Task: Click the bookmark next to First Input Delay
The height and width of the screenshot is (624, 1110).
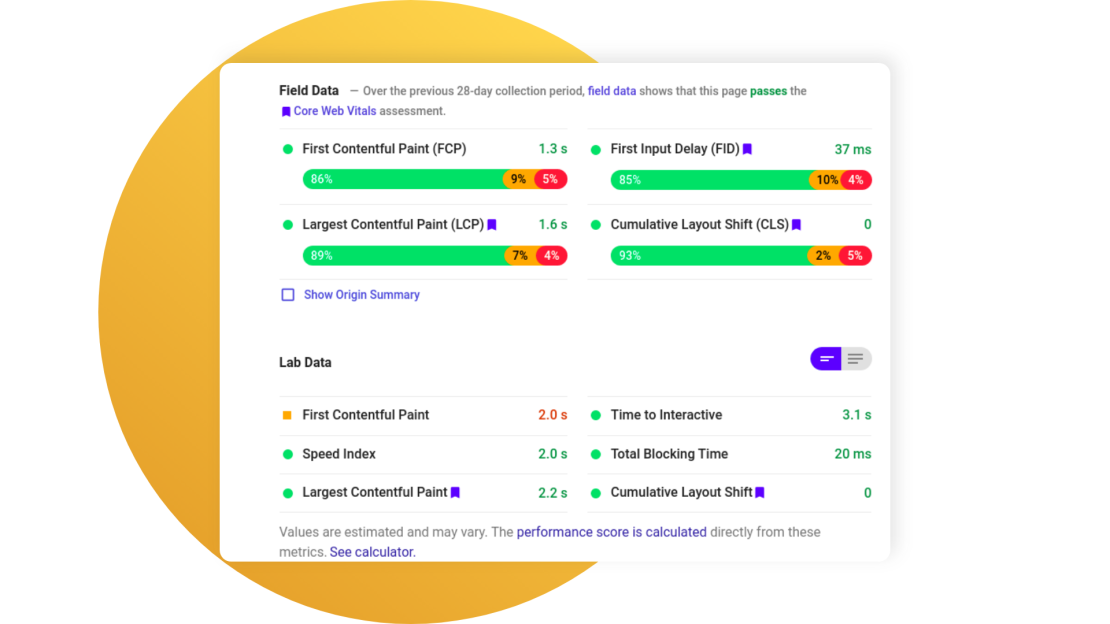Action: coord(747,148)
